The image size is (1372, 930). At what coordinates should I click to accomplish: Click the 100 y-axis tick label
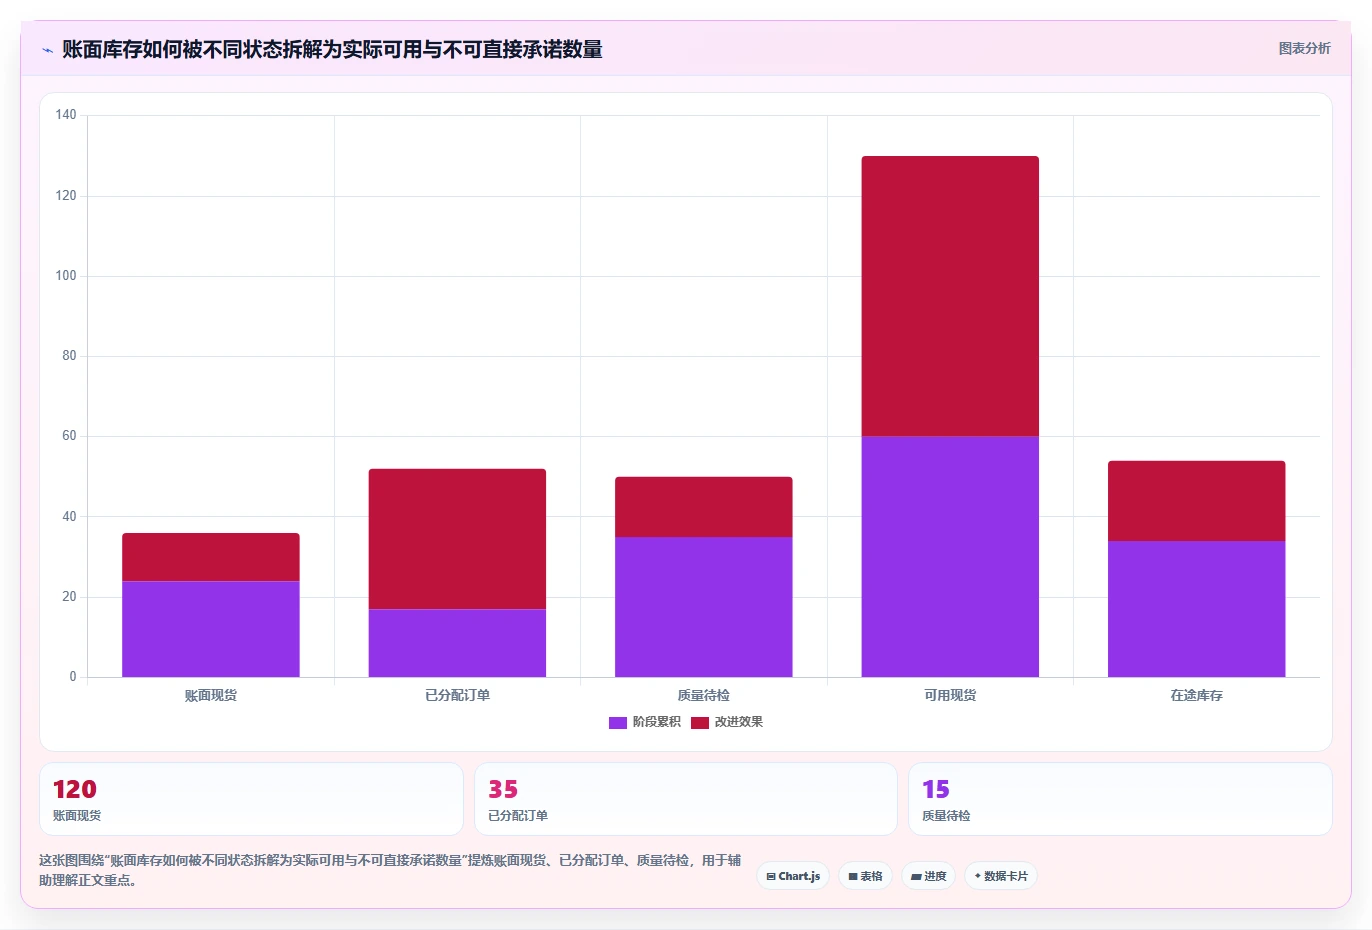(66, 276)
